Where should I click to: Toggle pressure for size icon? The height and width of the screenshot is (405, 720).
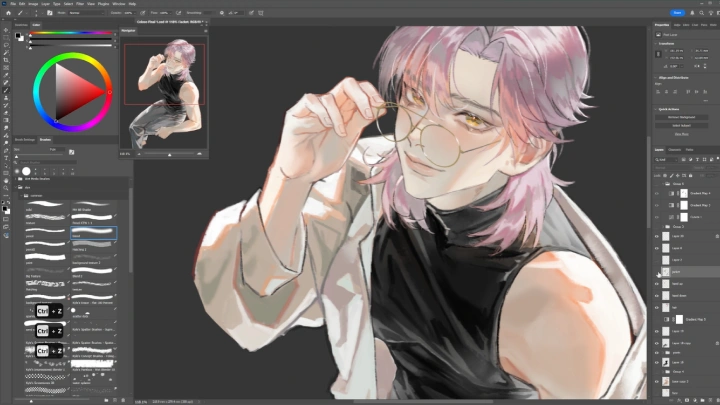tap(251, 13)
